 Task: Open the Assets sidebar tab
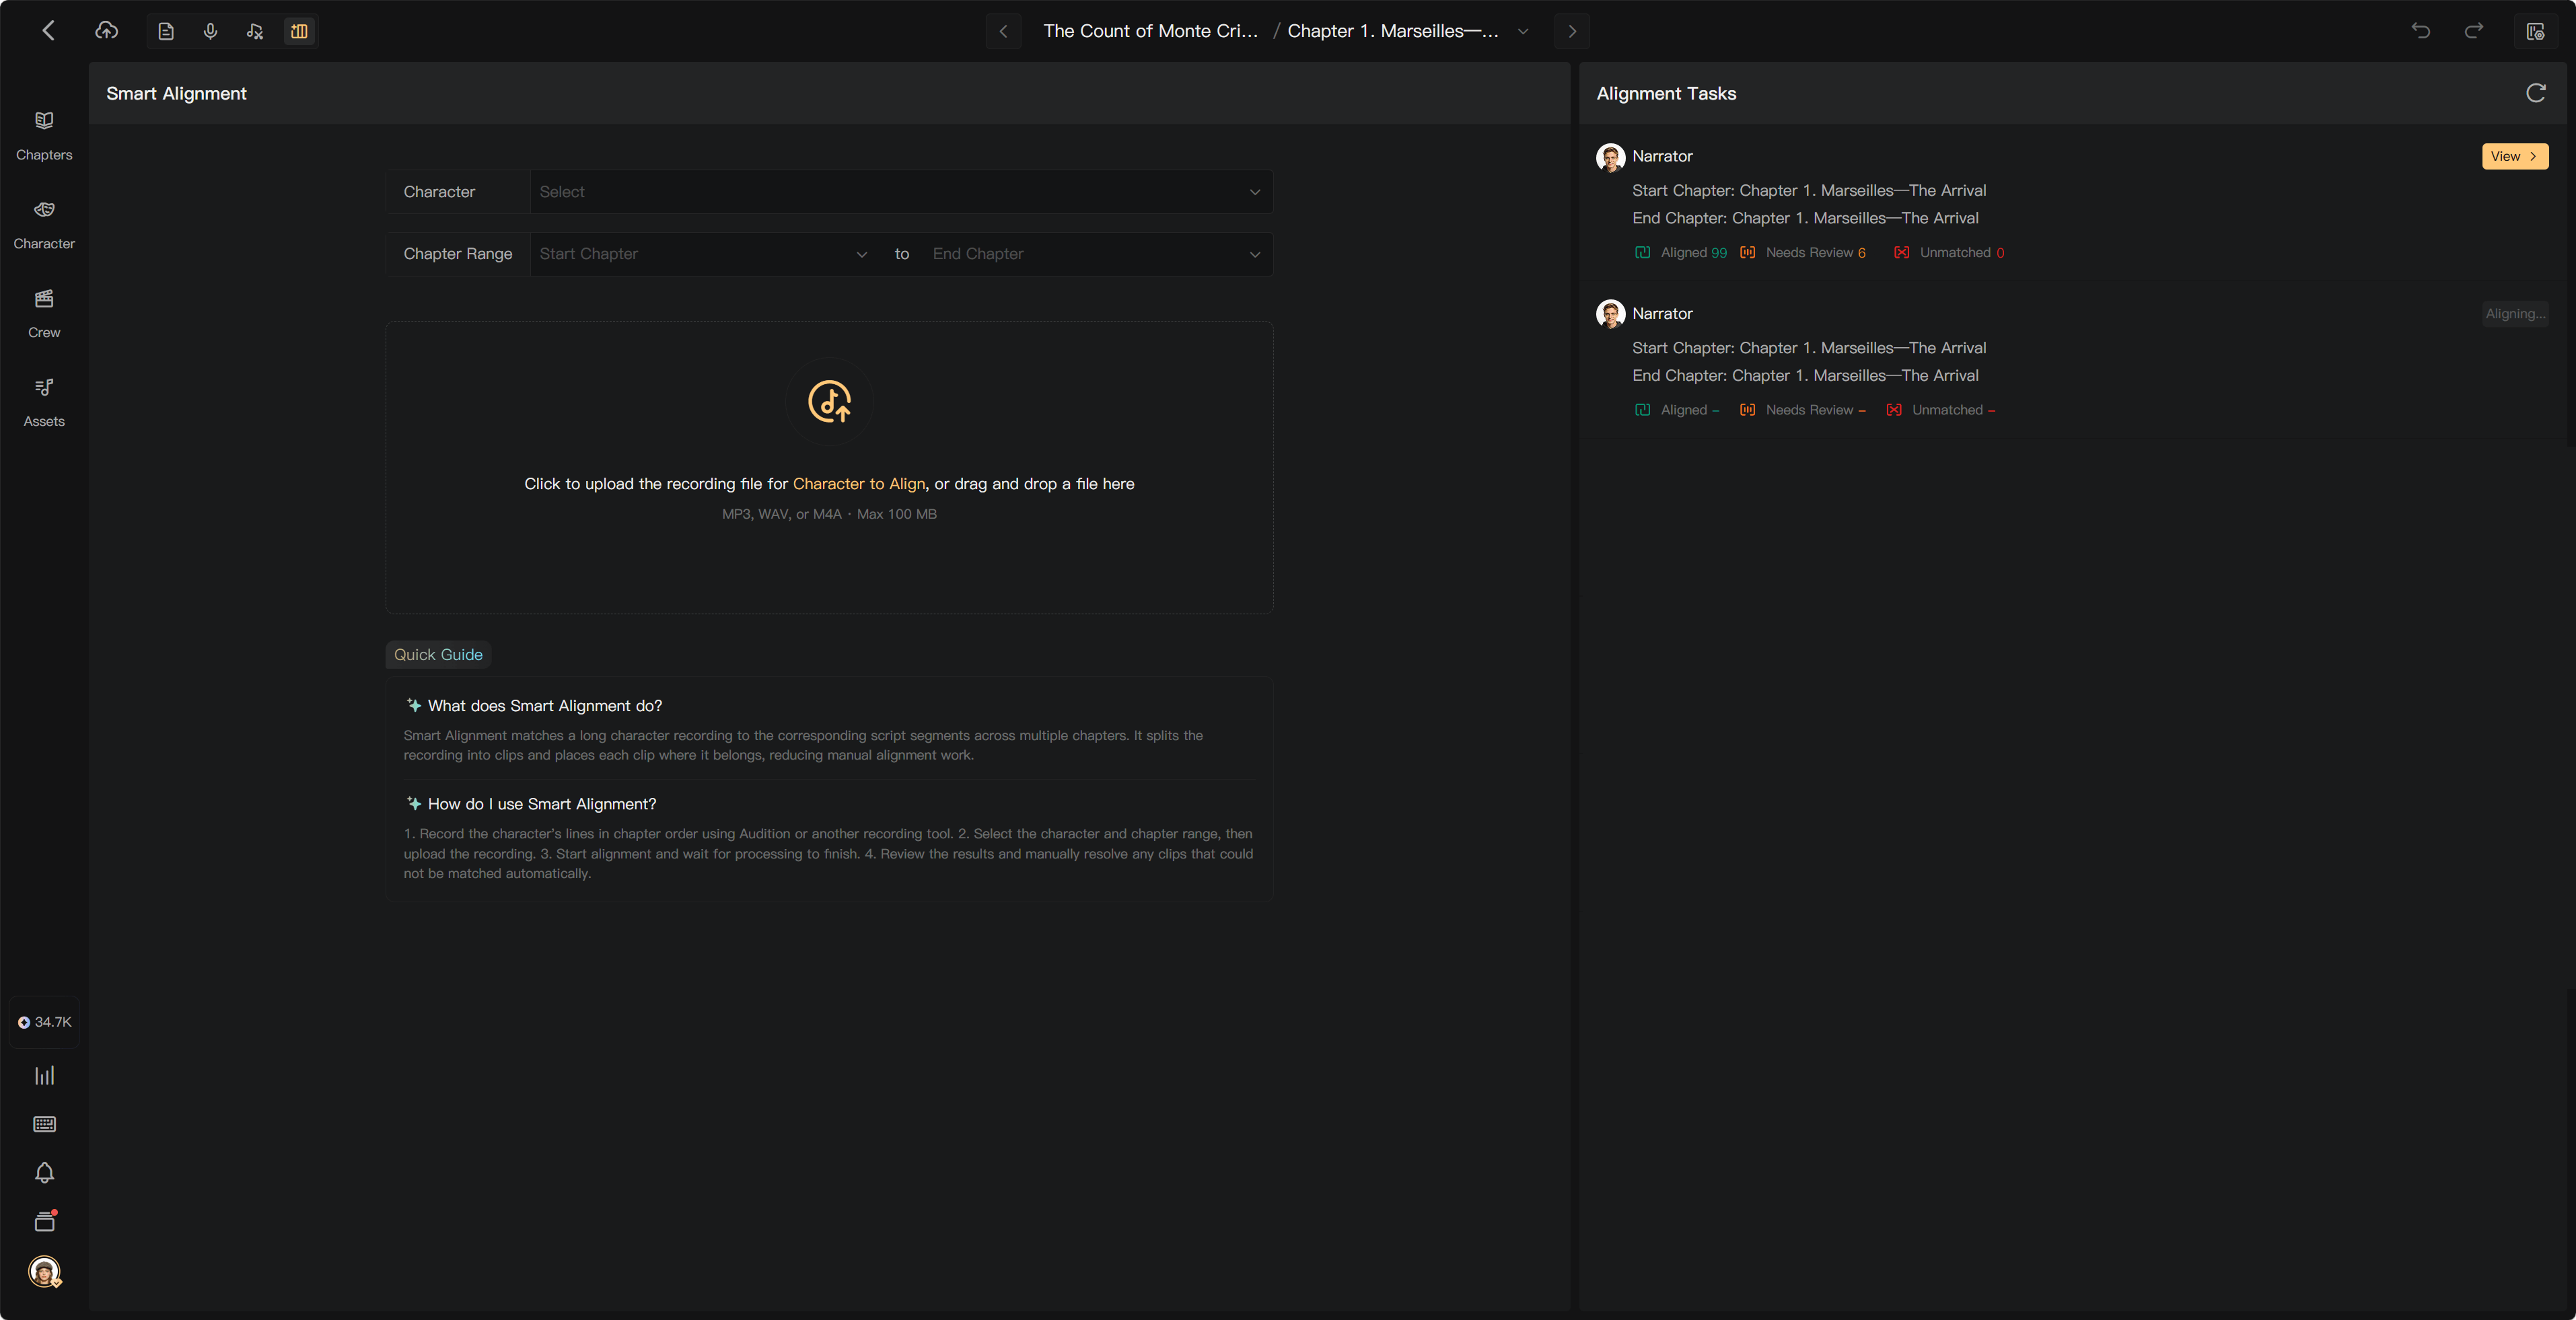[44, 402]
